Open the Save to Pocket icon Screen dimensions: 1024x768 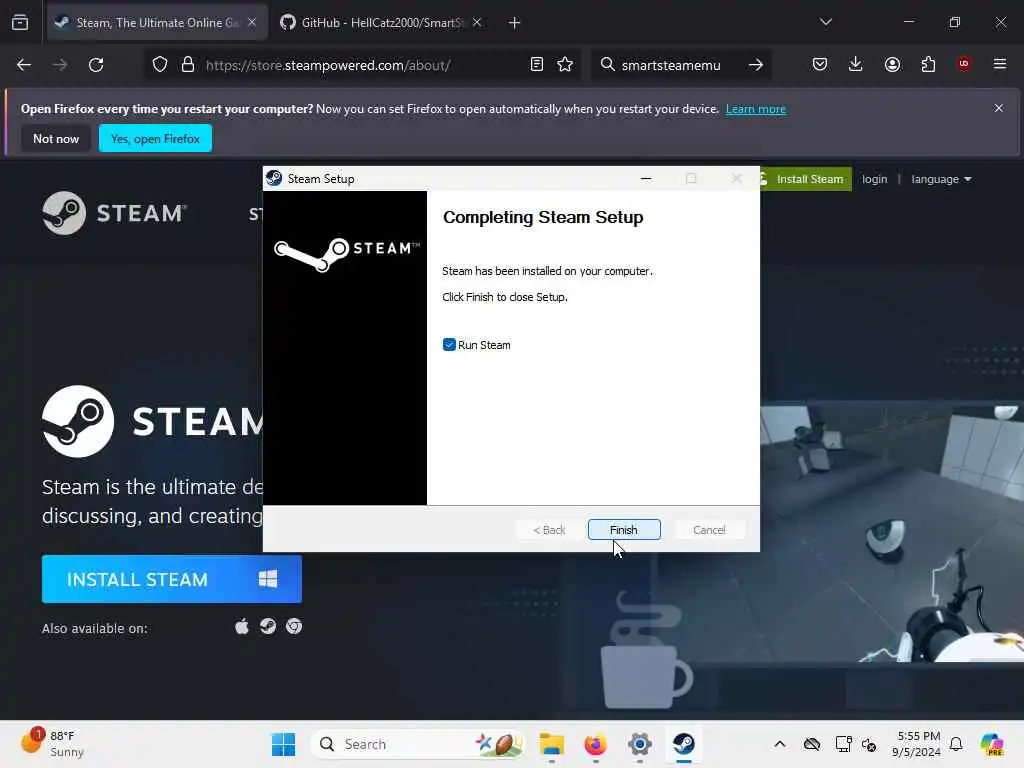(820, 64)
